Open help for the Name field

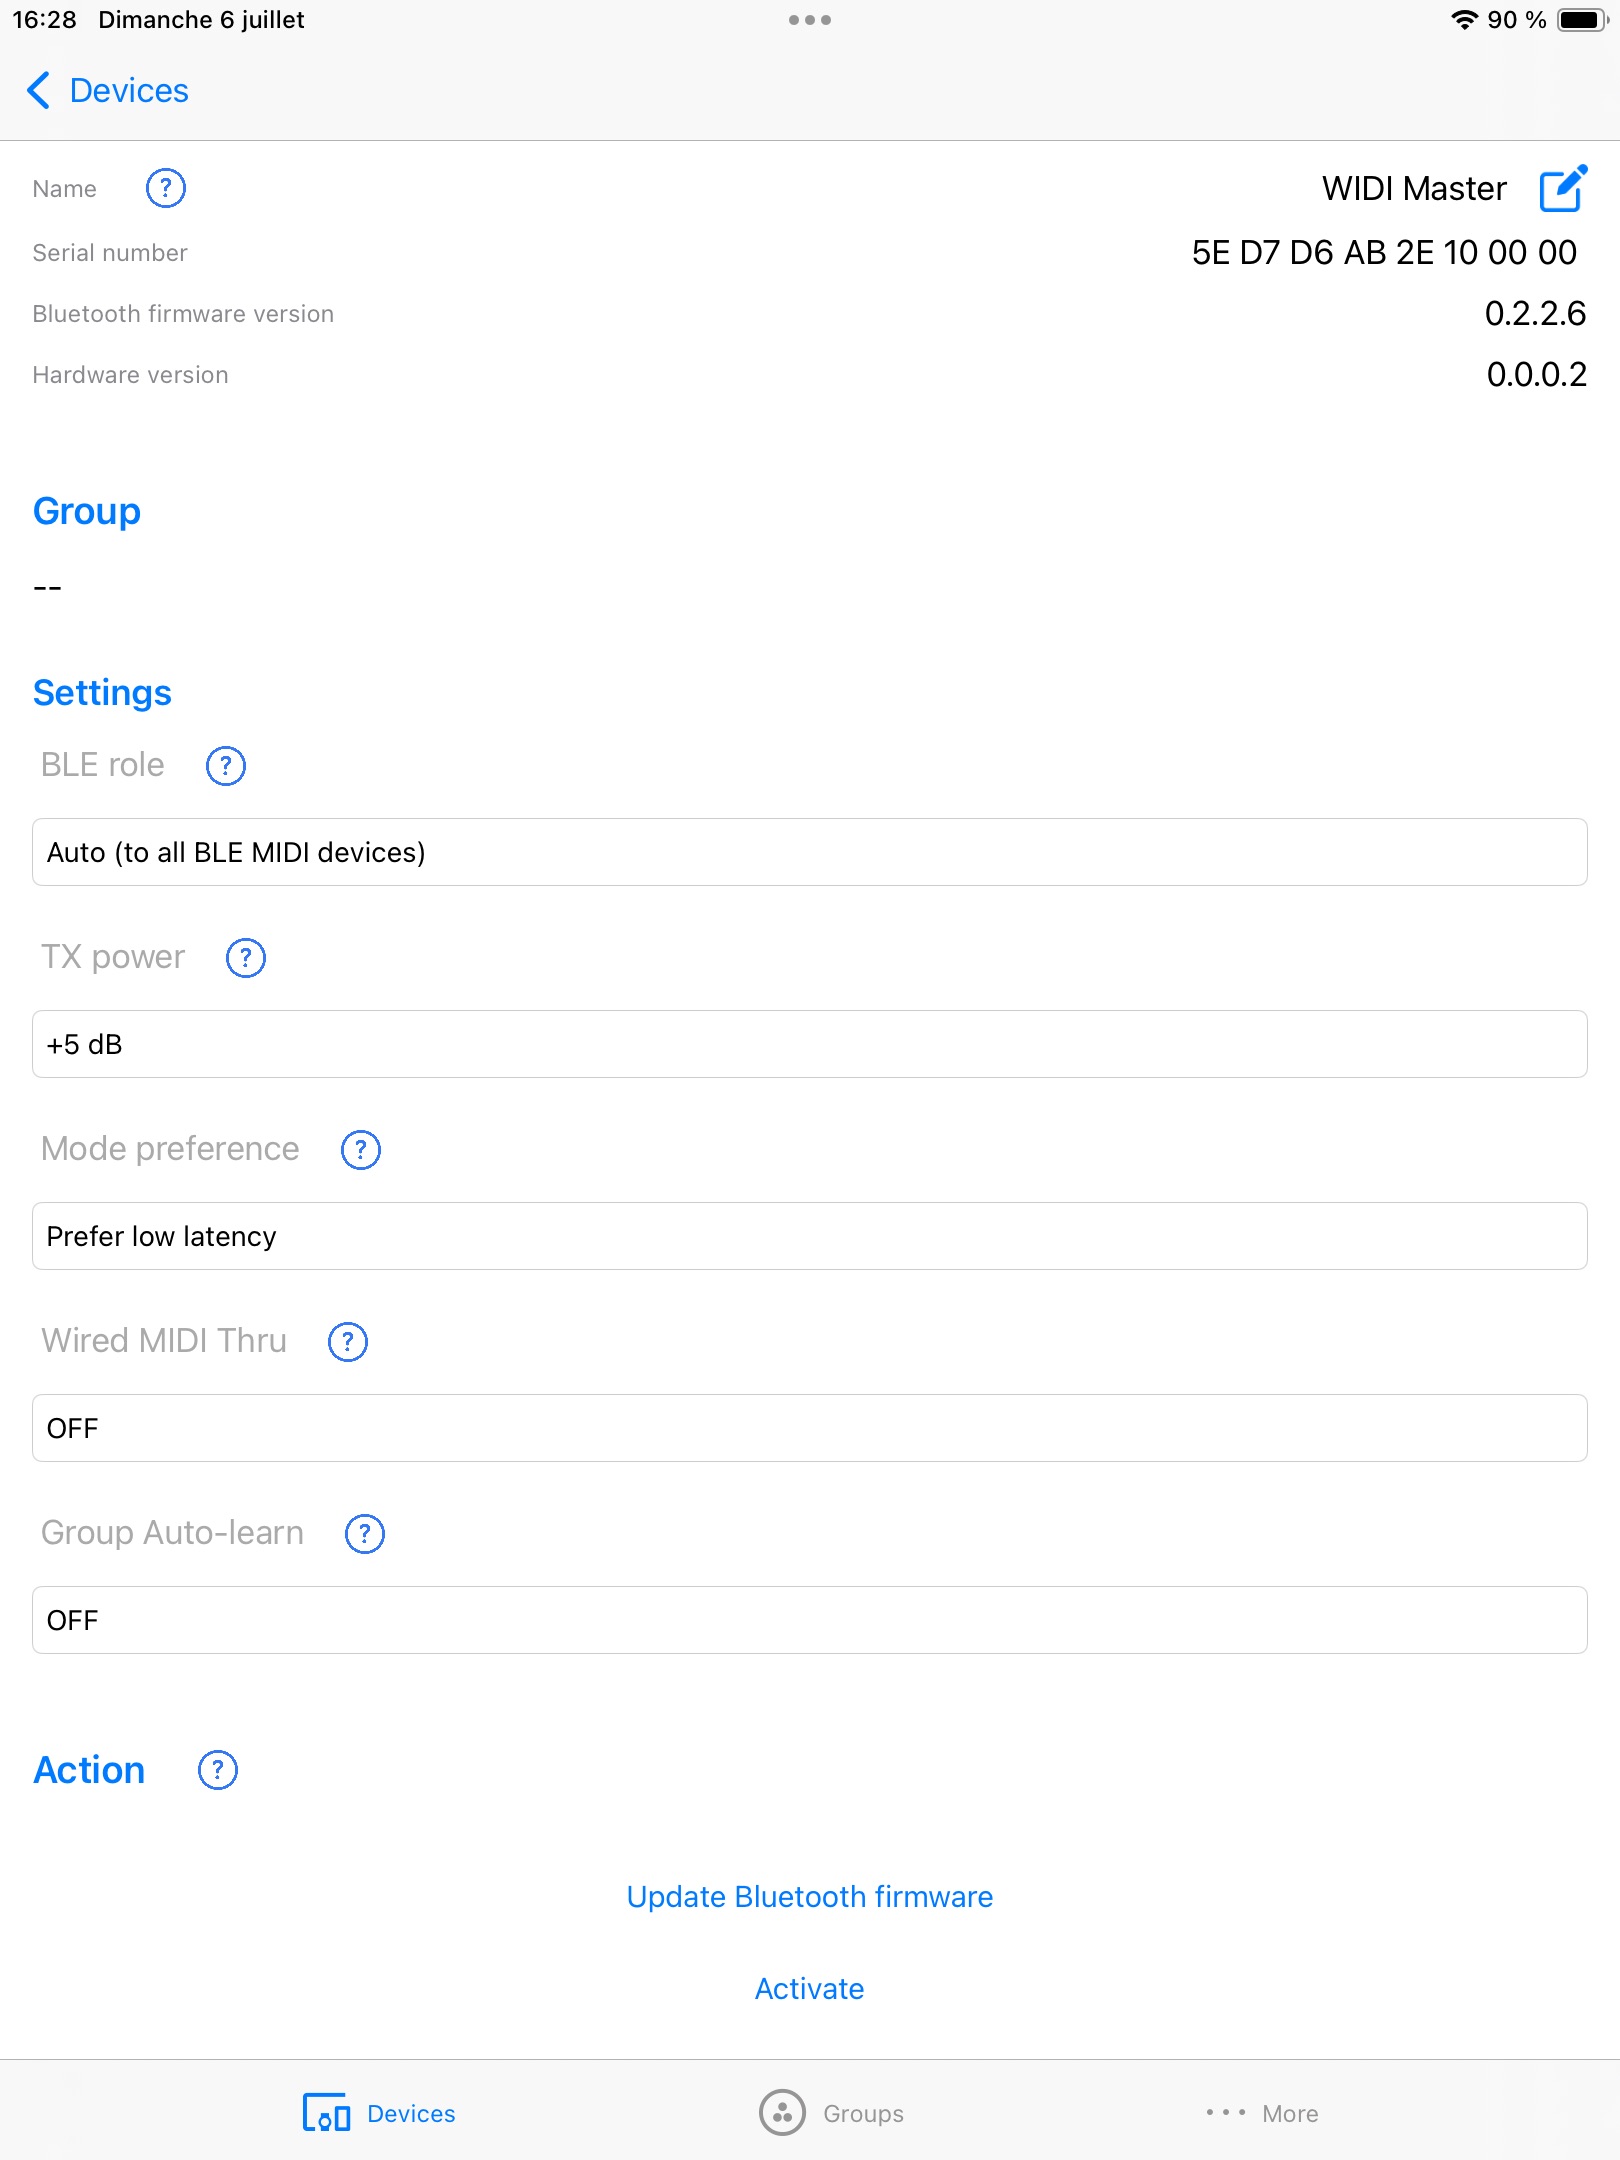click(x=166, y=188)
